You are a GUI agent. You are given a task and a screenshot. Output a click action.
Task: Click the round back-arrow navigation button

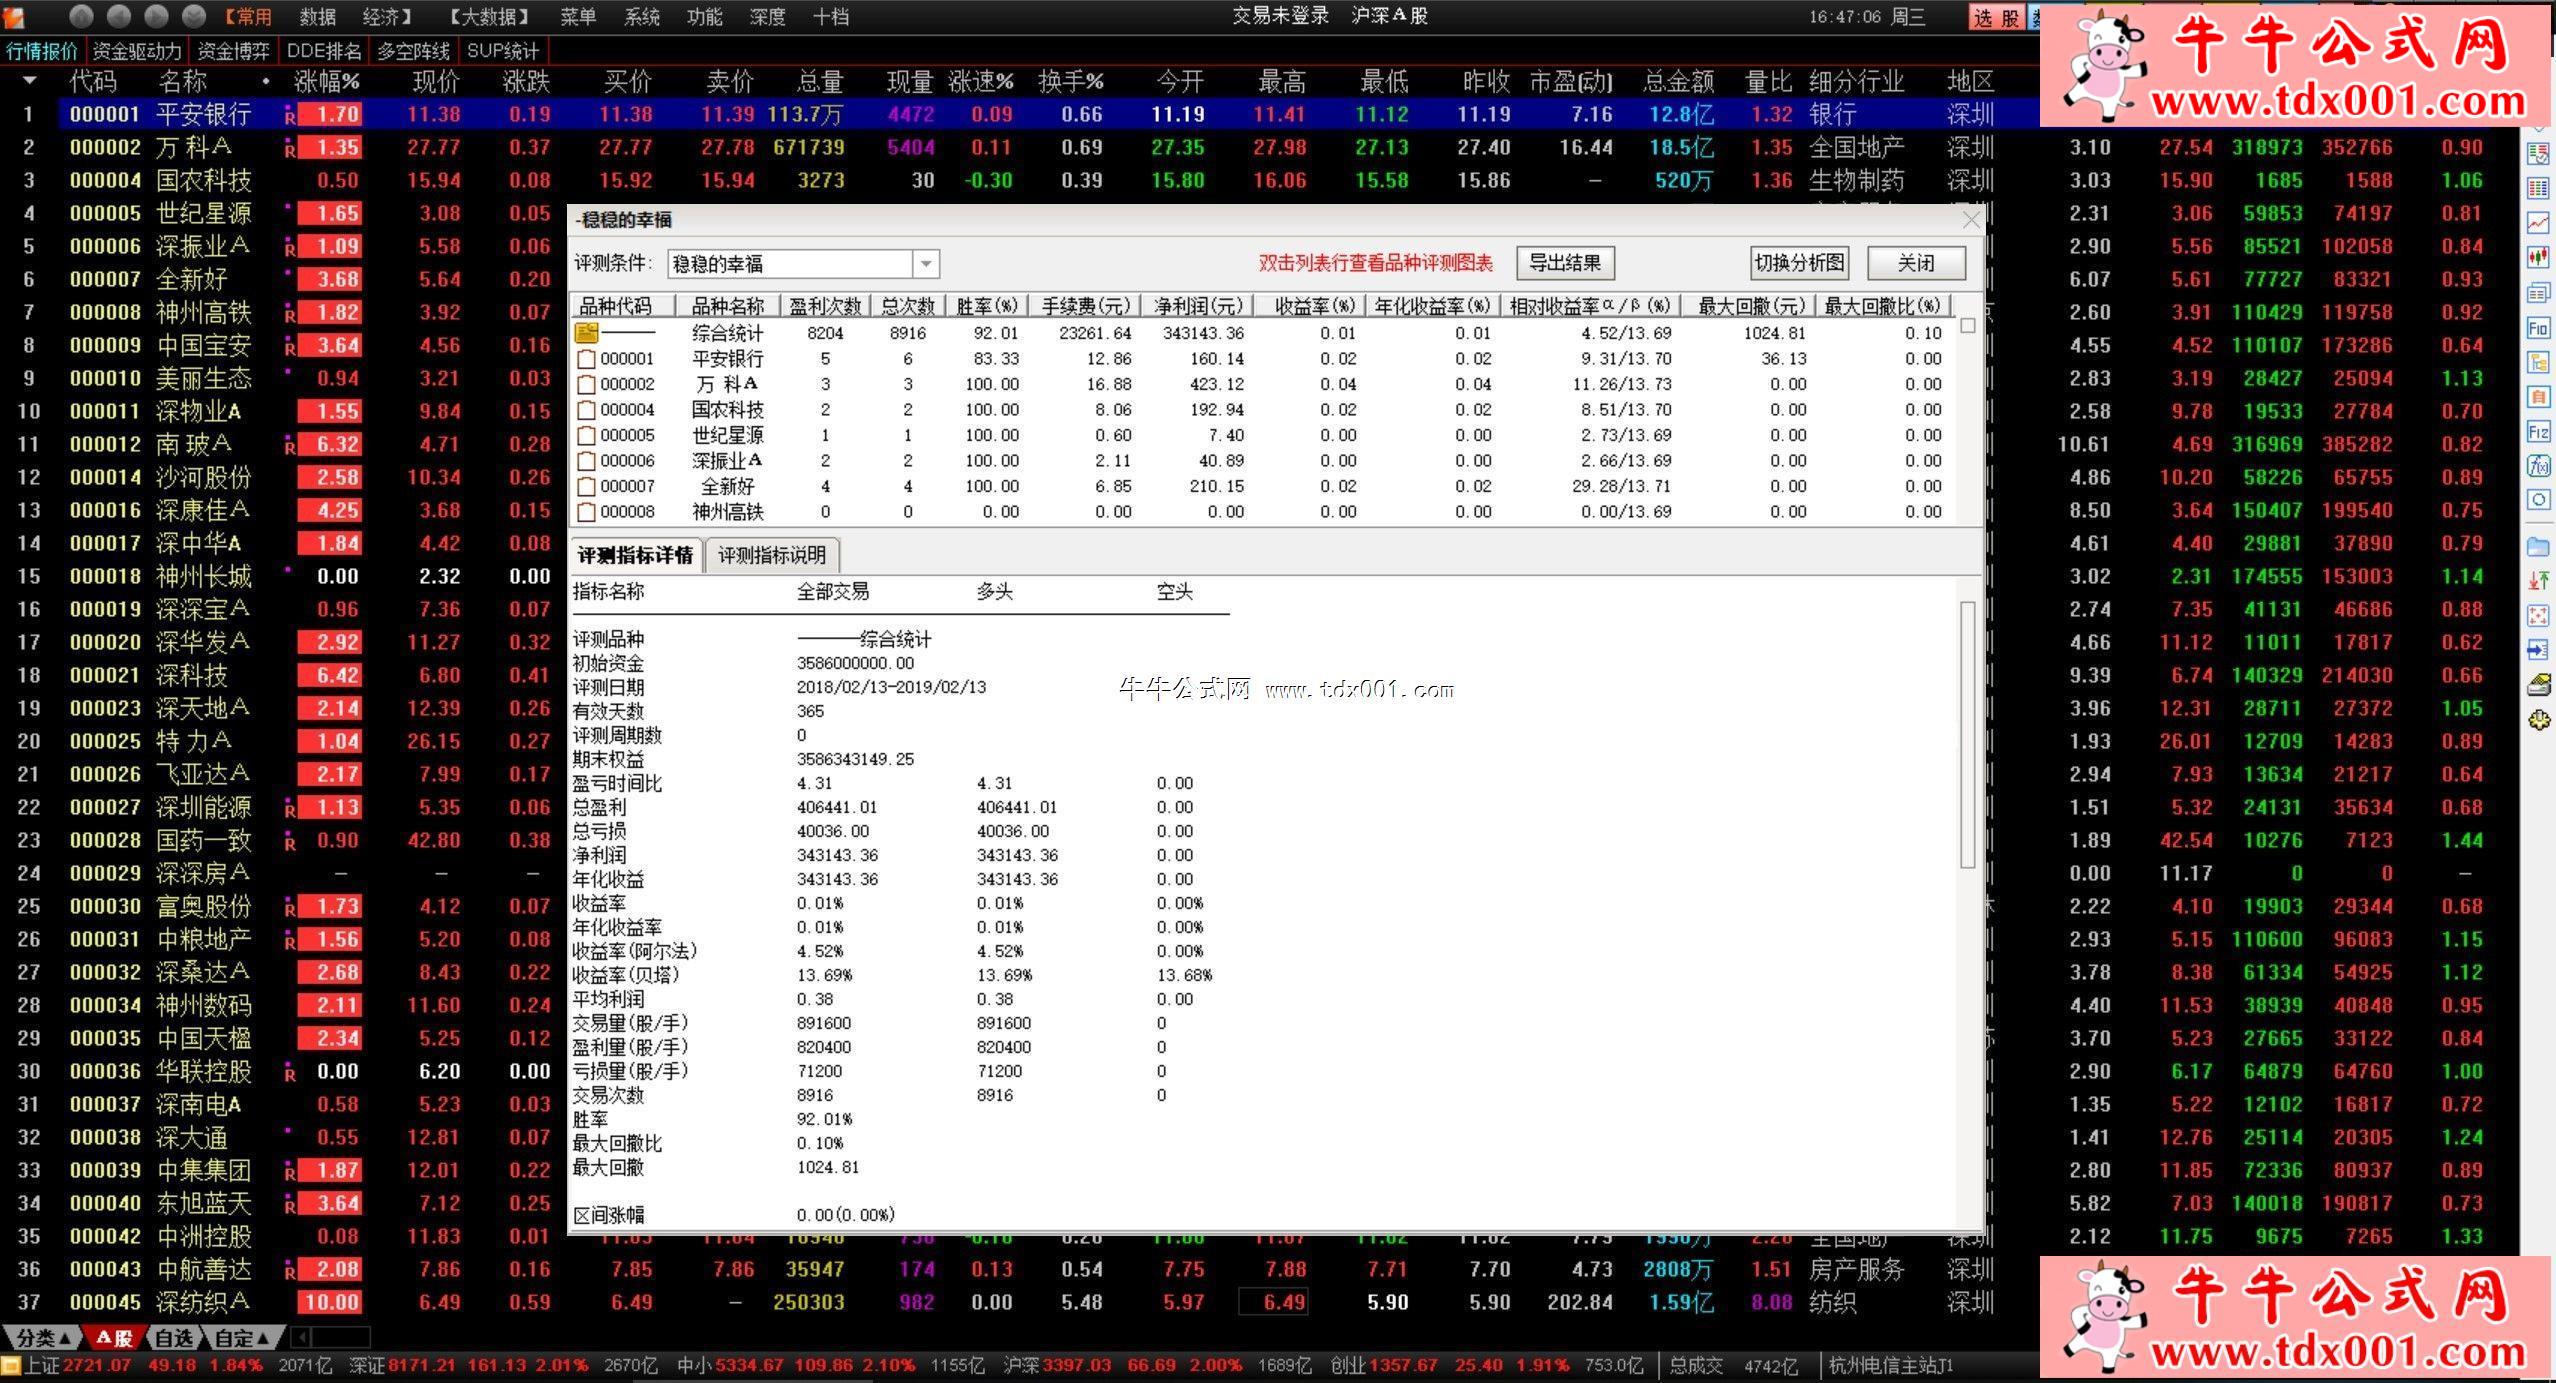click(119, 16)
